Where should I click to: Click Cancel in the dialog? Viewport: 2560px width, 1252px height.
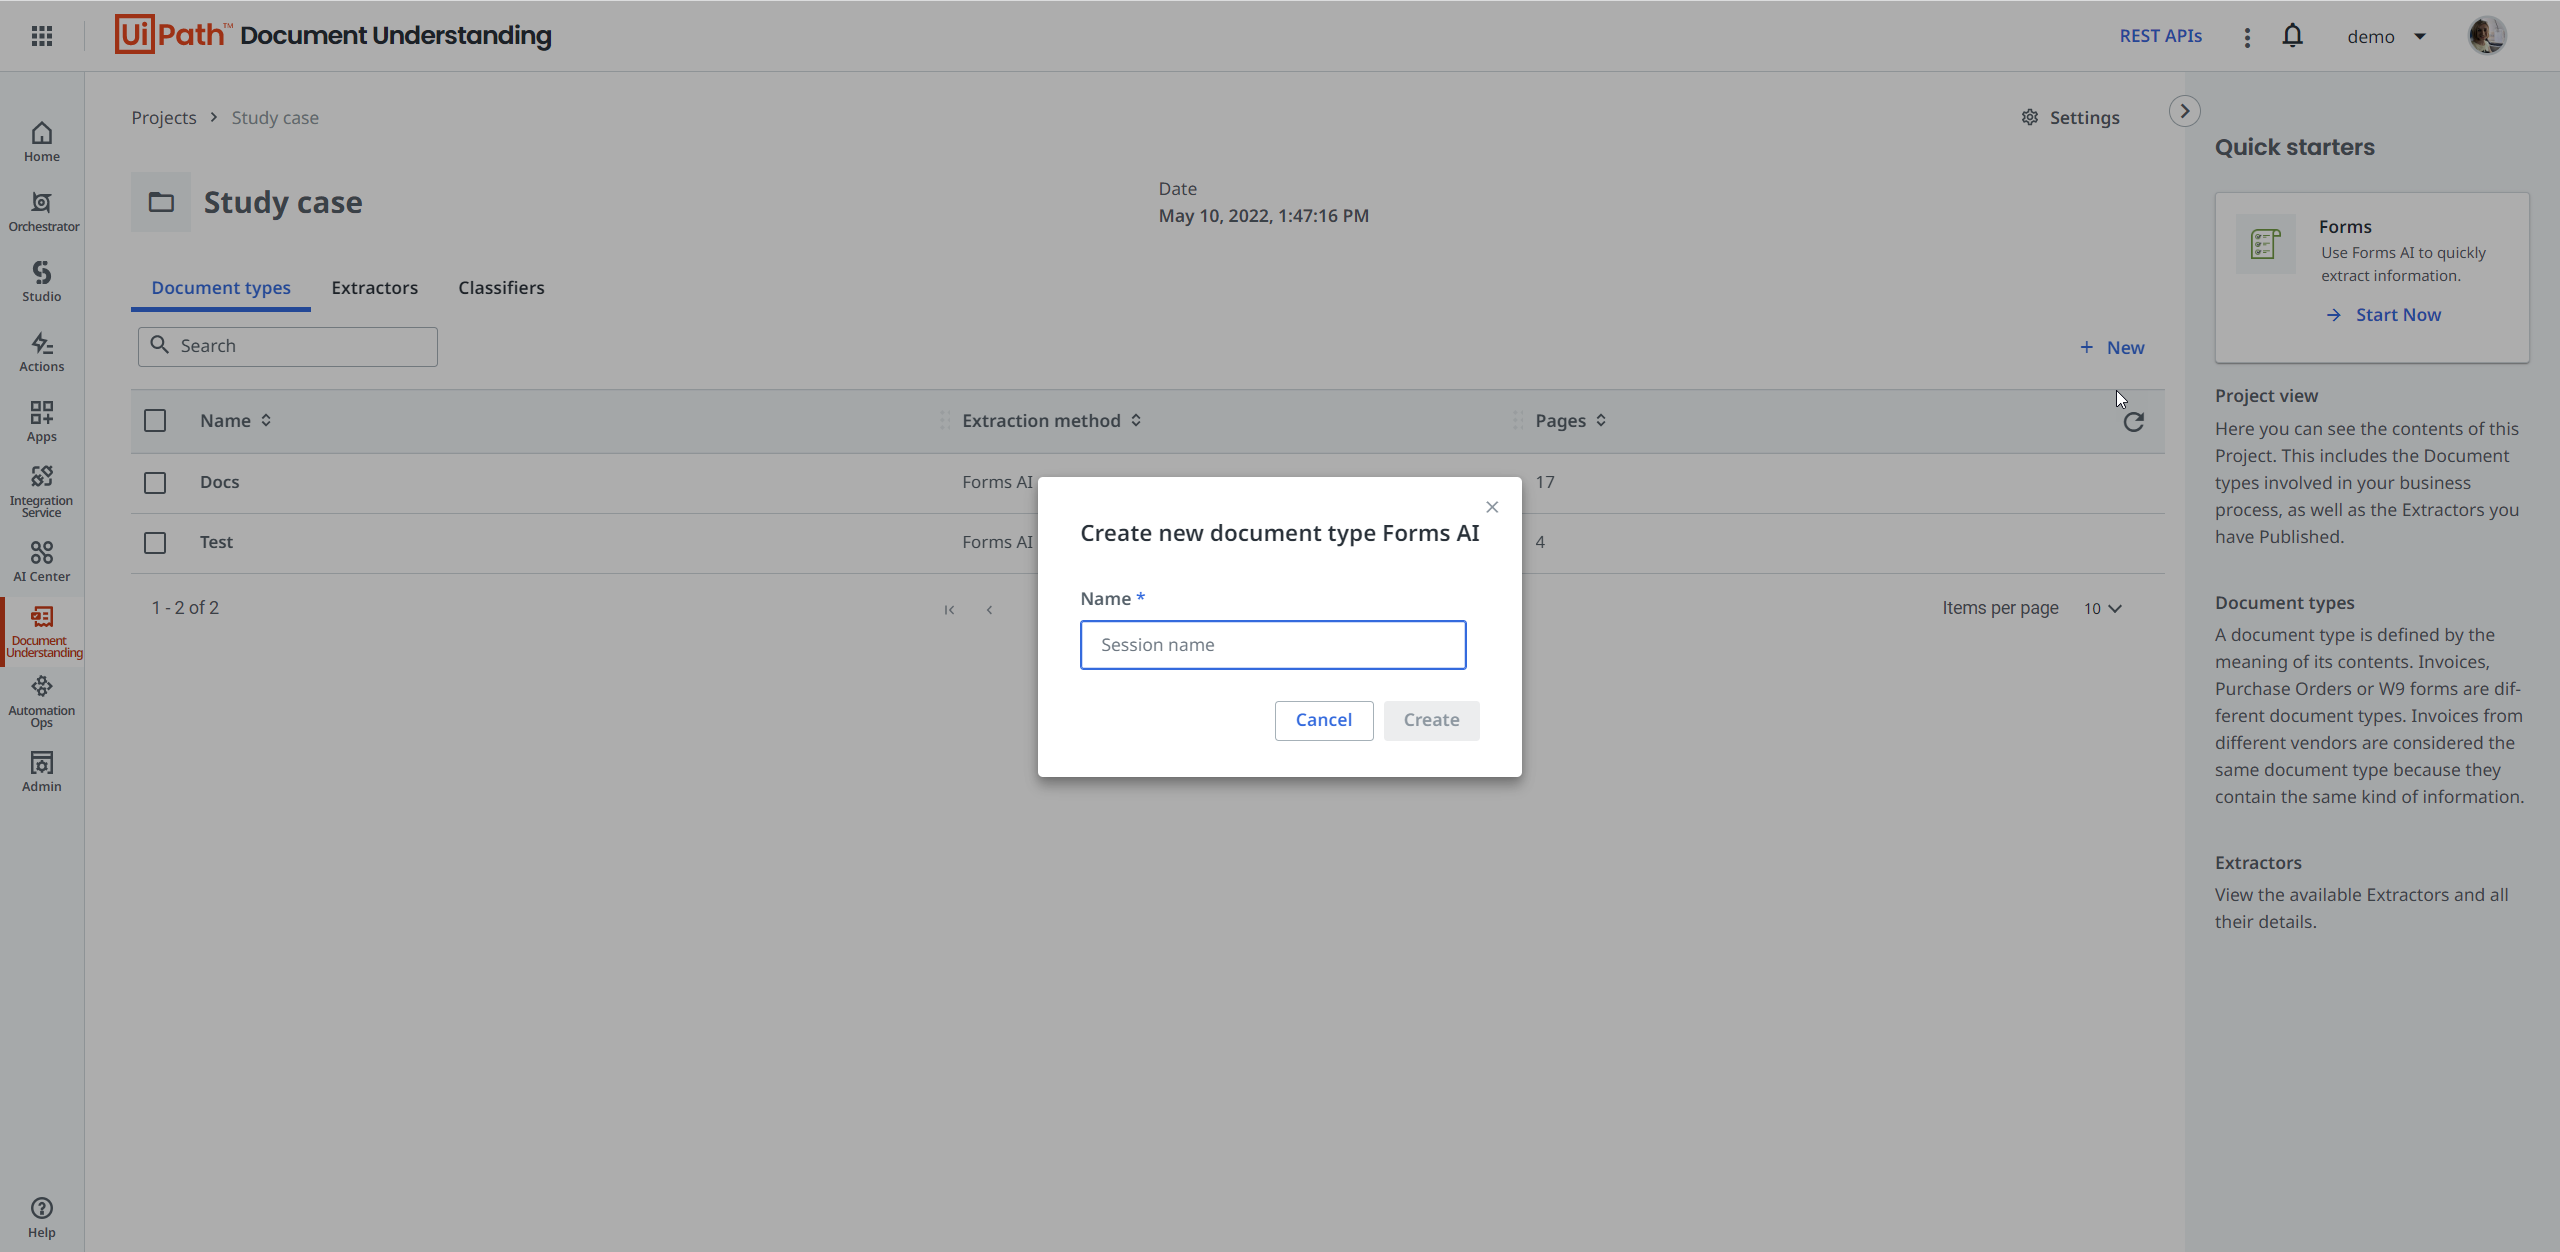[1324, 720]
